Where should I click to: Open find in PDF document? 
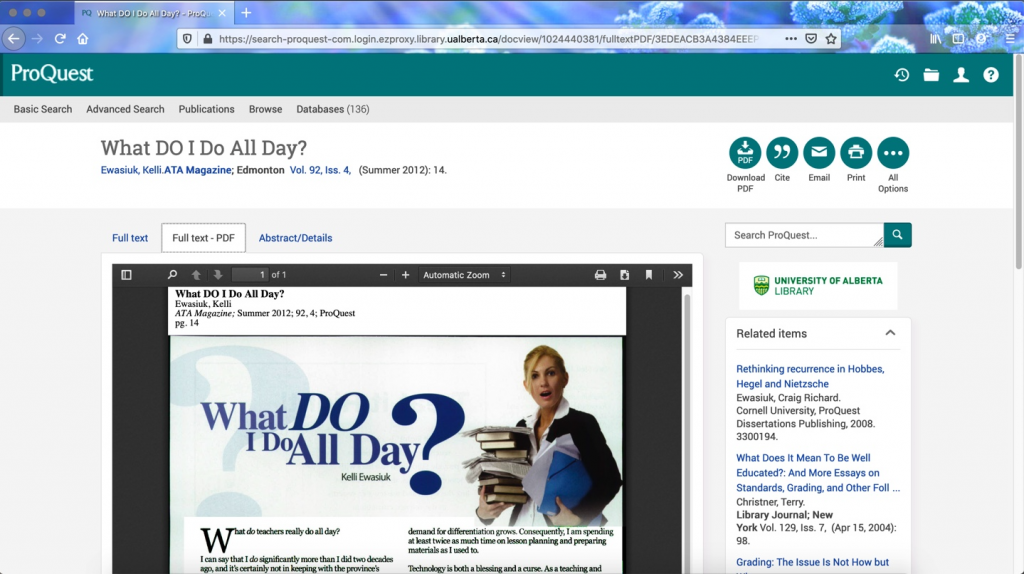point(172,275)
